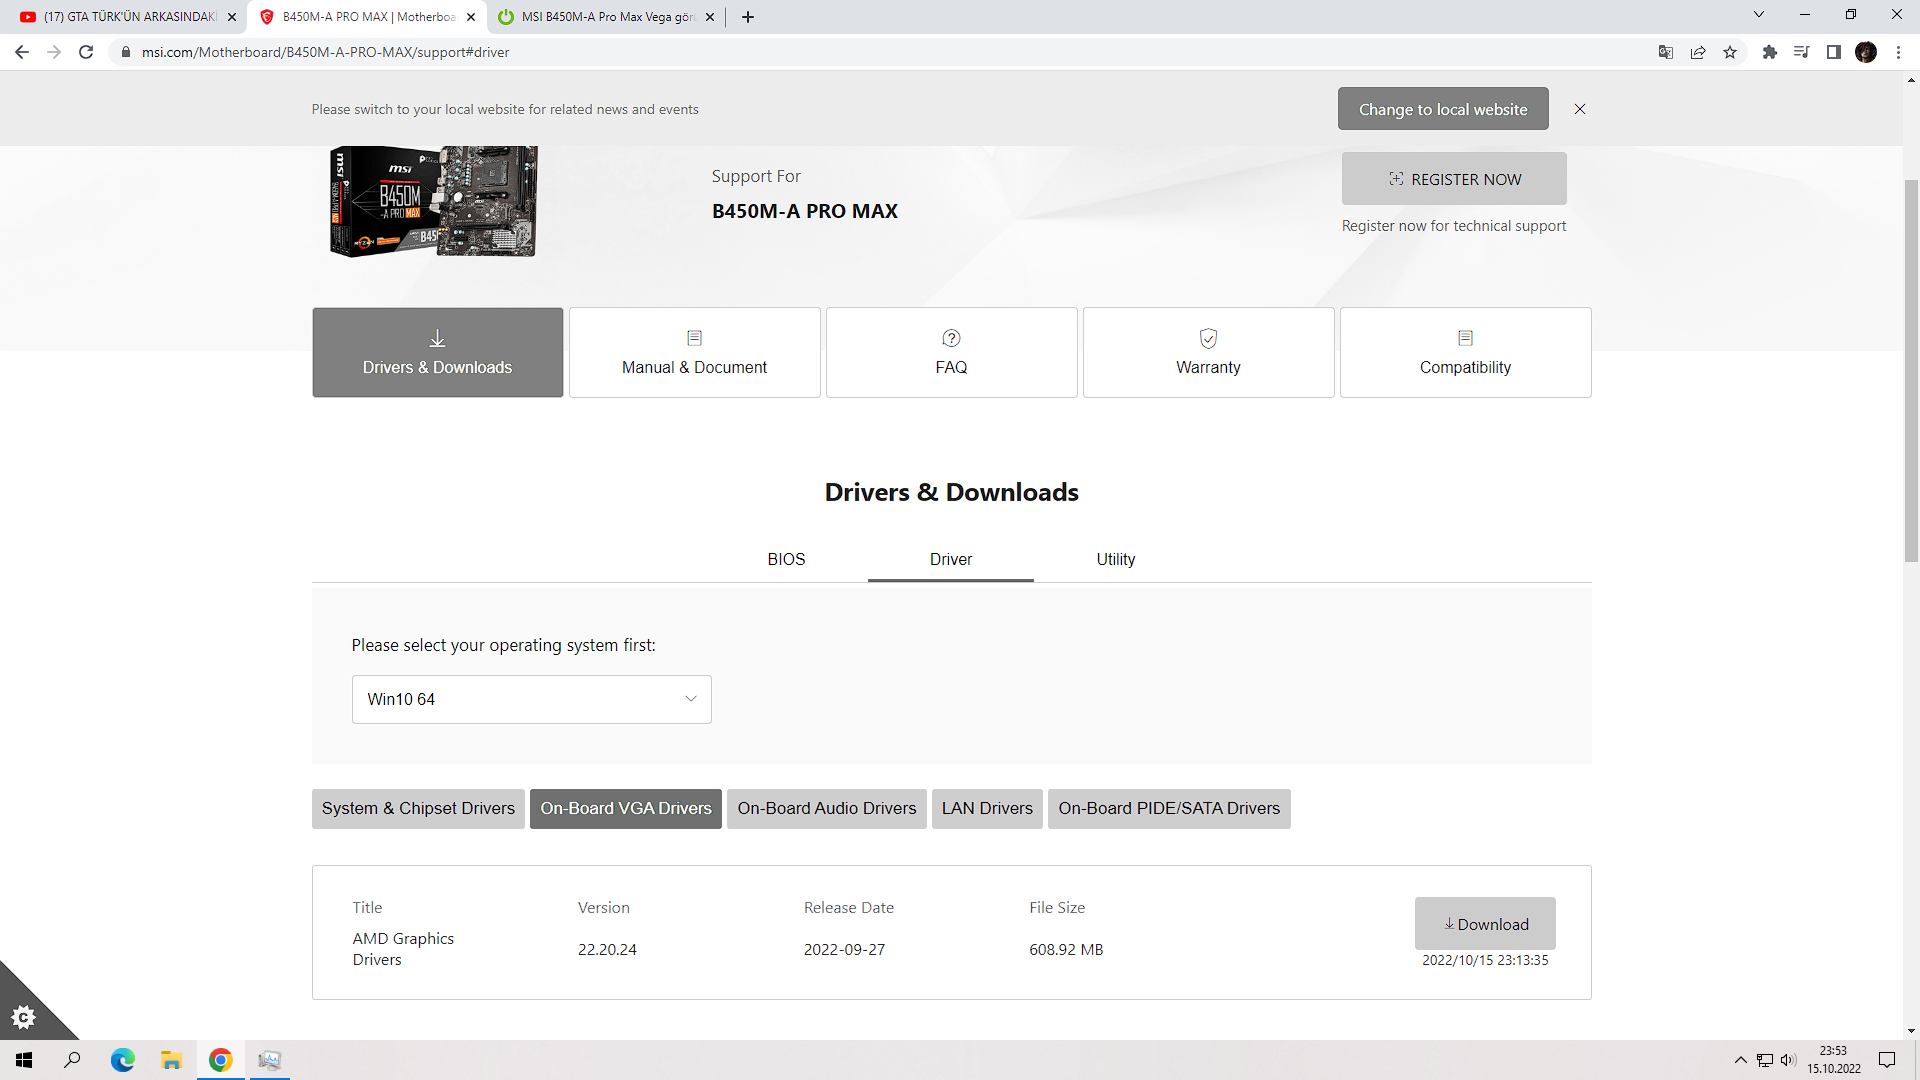Open Microsoft Edge from the taskbar
Image resolution: width=1920 pixels, height=1080 pixels.
122,1060
